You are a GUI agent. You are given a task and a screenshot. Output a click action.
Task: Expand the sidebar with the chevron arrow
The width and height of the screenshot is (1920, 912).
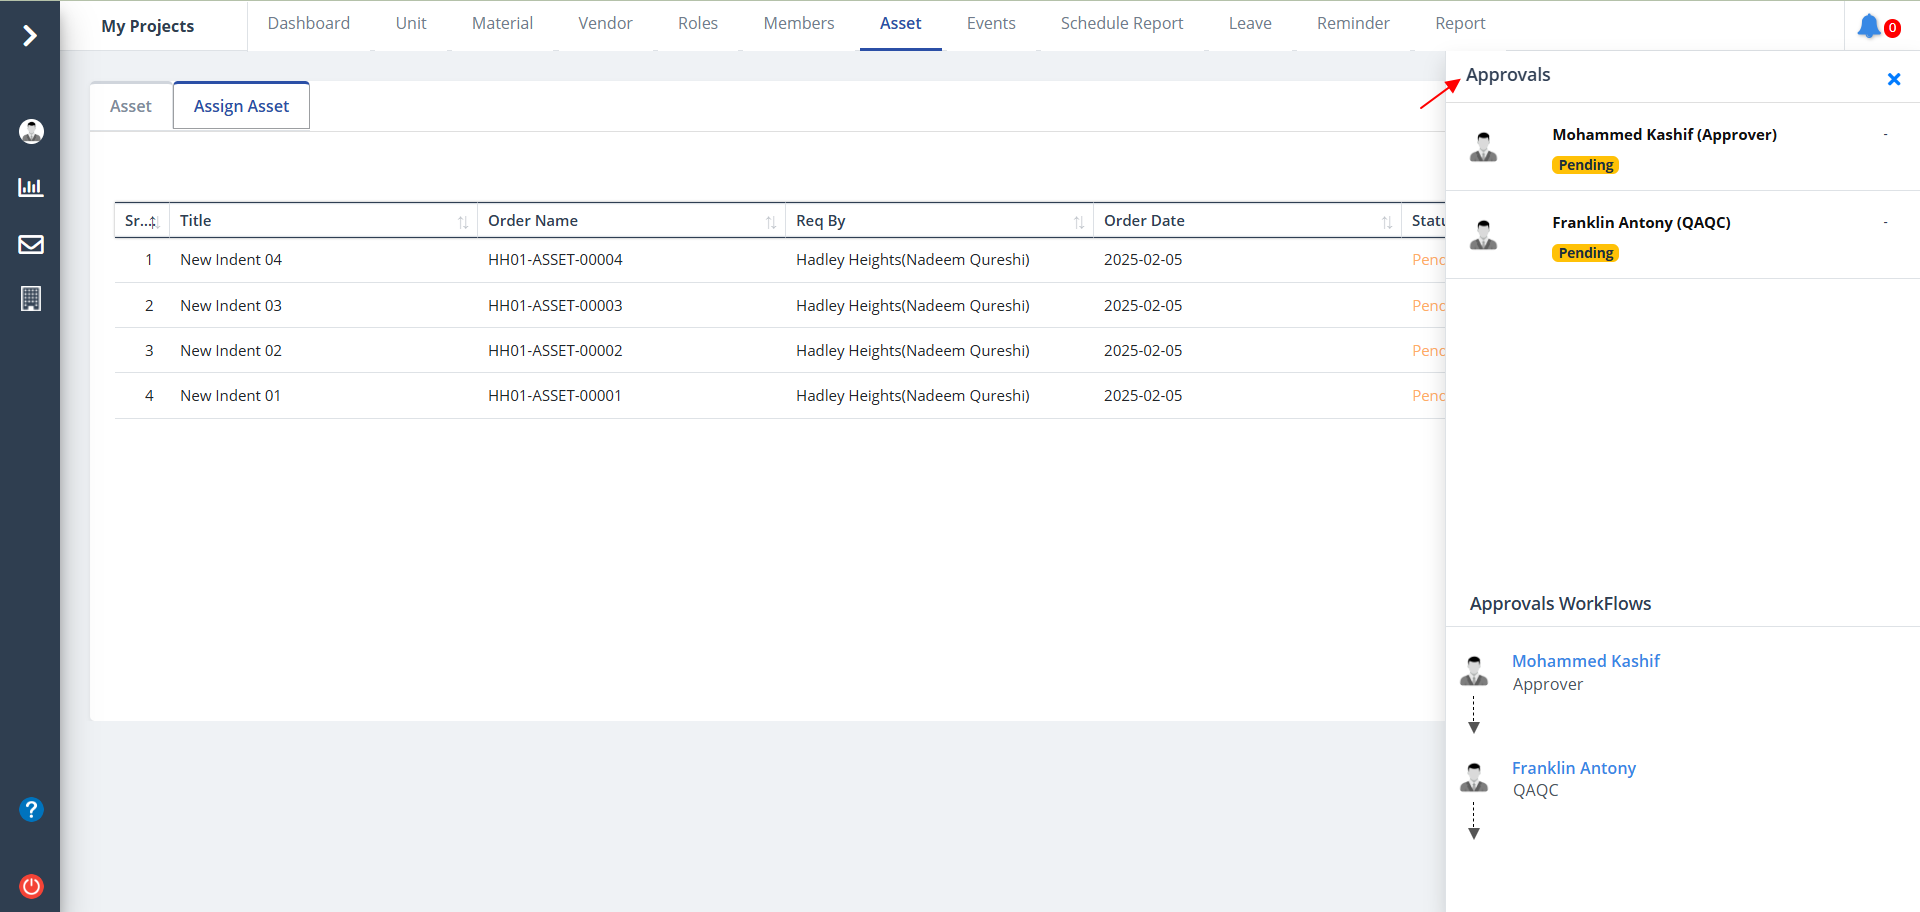30,36
